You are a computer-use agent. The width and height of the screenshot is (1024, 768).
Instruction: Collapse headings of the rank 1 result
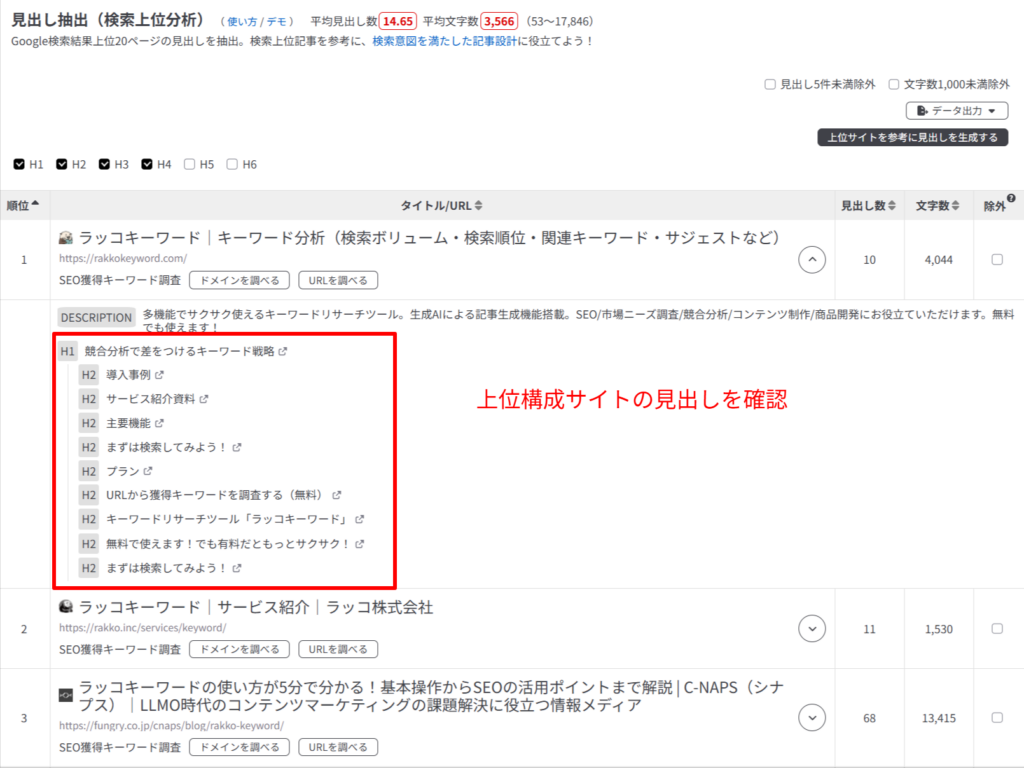pos(812,260)
